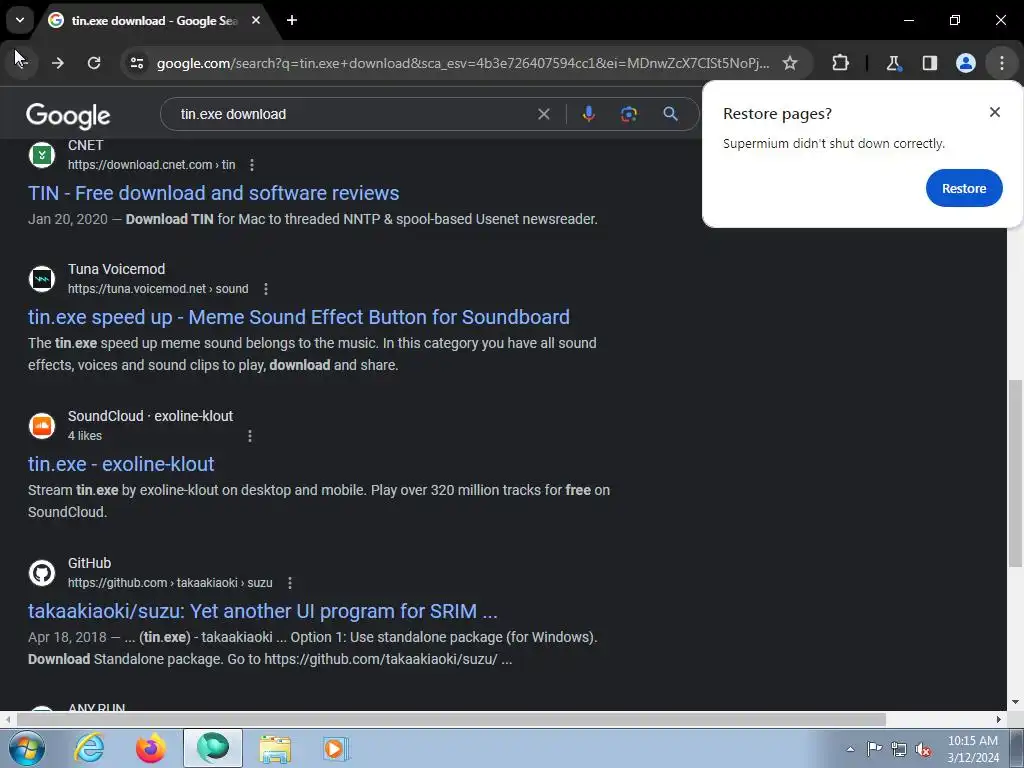Image resolution: width=1024 pixels, height=768 pixels.
Task: Reload the current page
Action: pos(94,63)
